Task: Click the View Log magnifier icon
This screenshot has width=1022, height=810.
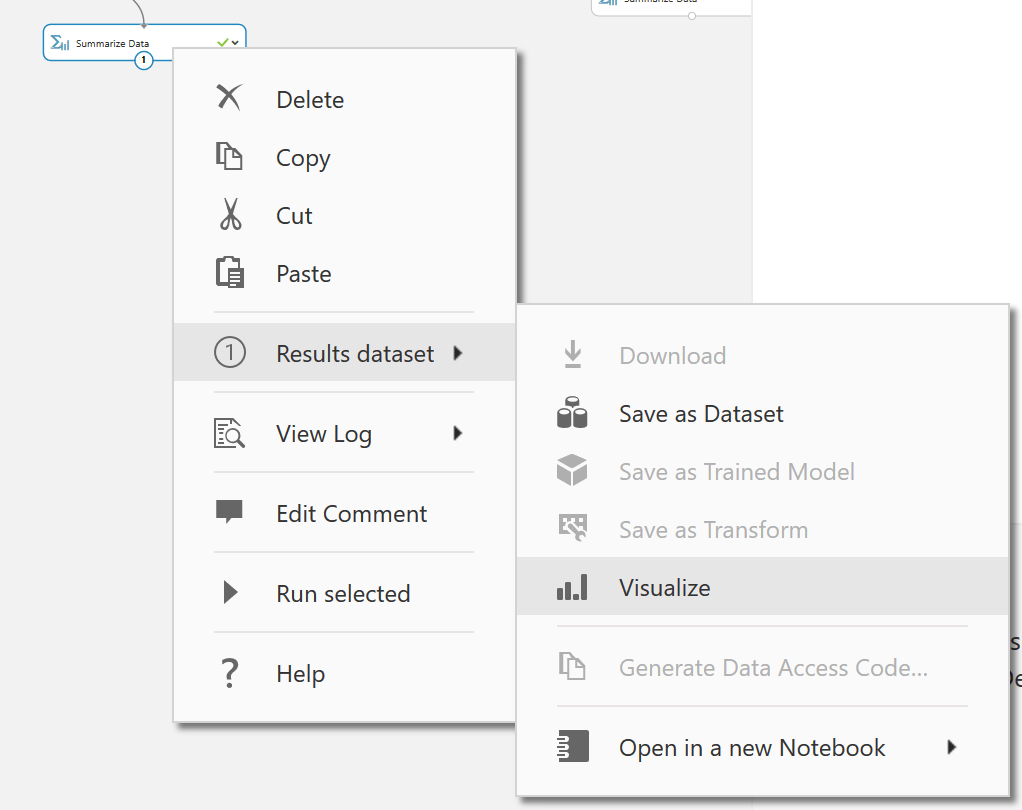Action: (229, 433)
